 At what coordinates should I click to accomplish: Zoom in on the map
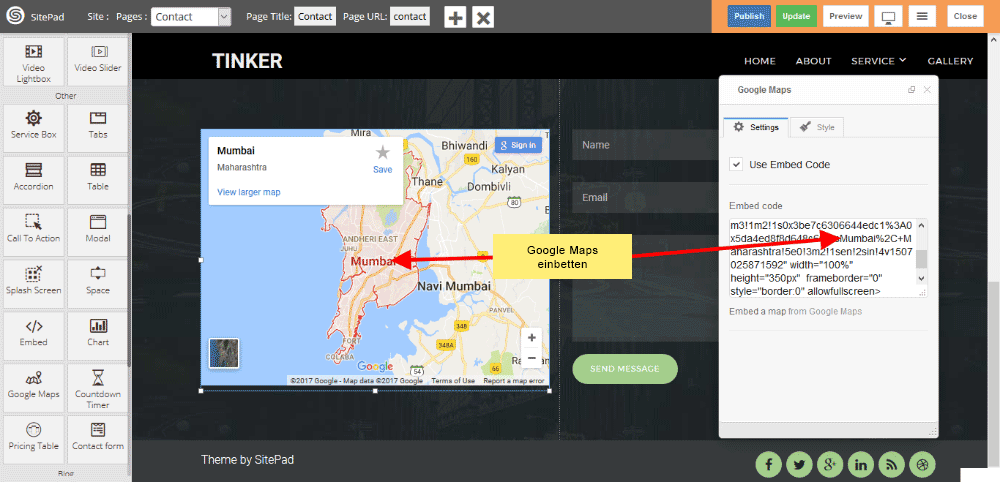pos(532,337)
